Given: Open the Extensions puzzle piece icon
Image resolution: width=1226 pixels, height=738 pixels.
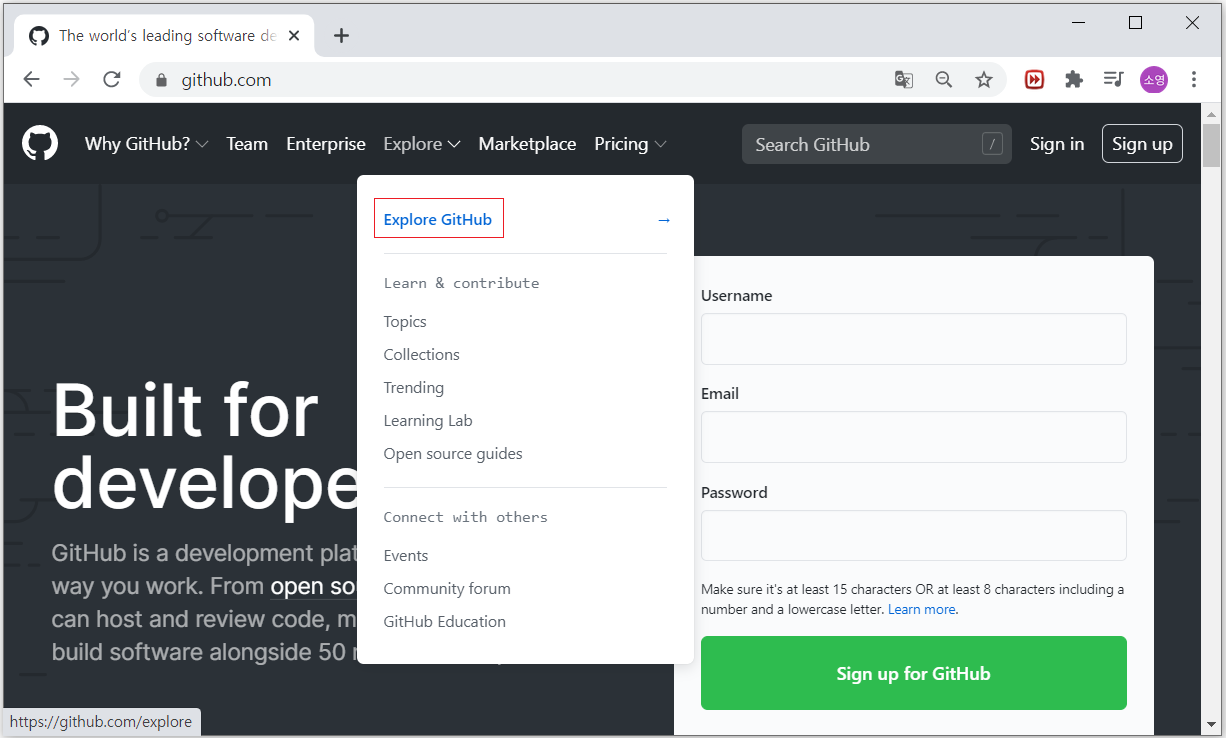Looking at the screenshot, I should click(1074, 80).
